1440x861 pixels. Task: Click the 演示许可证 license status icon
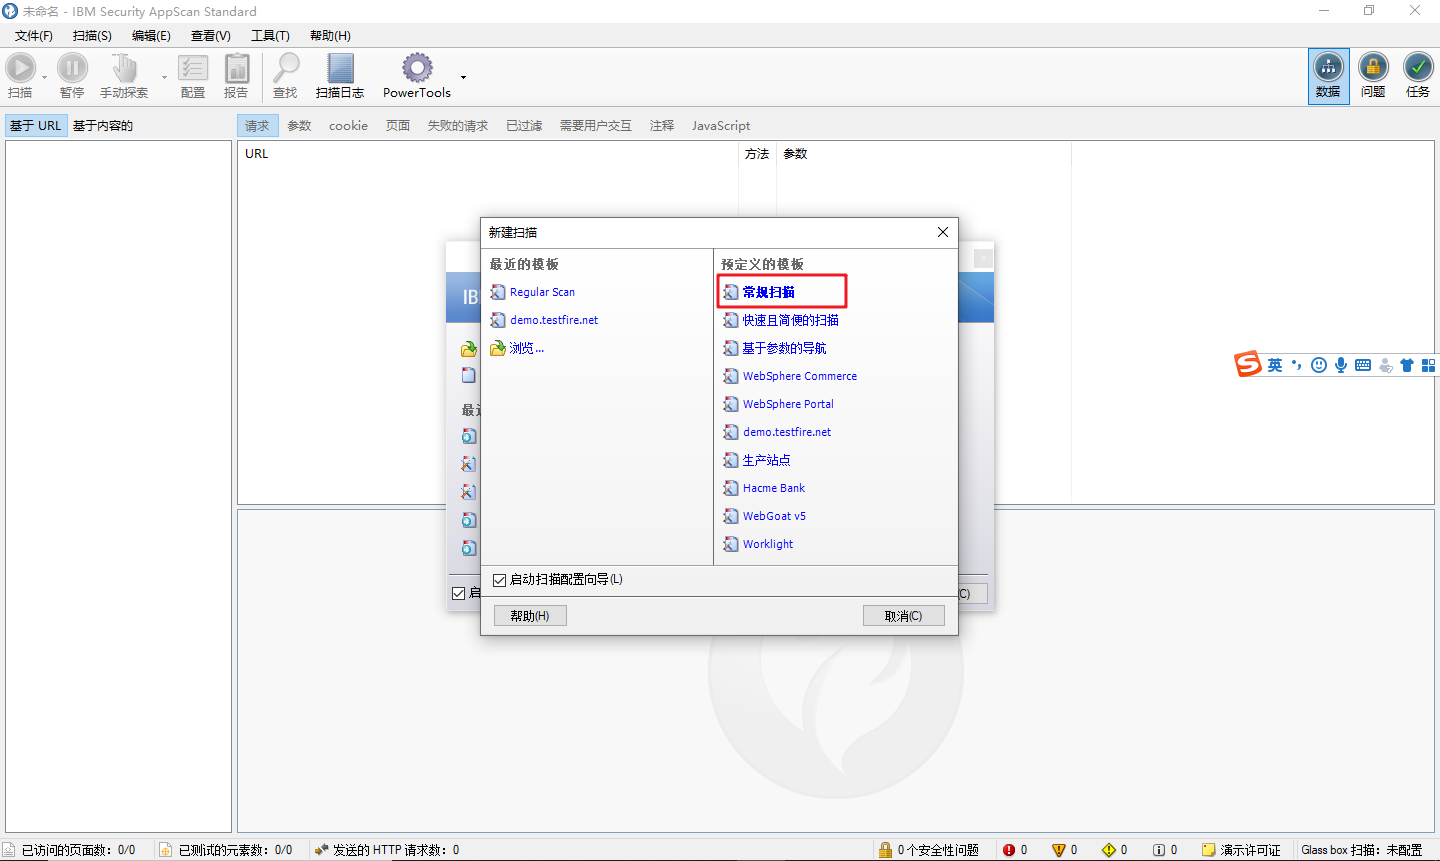click(x=1208, y=850)
